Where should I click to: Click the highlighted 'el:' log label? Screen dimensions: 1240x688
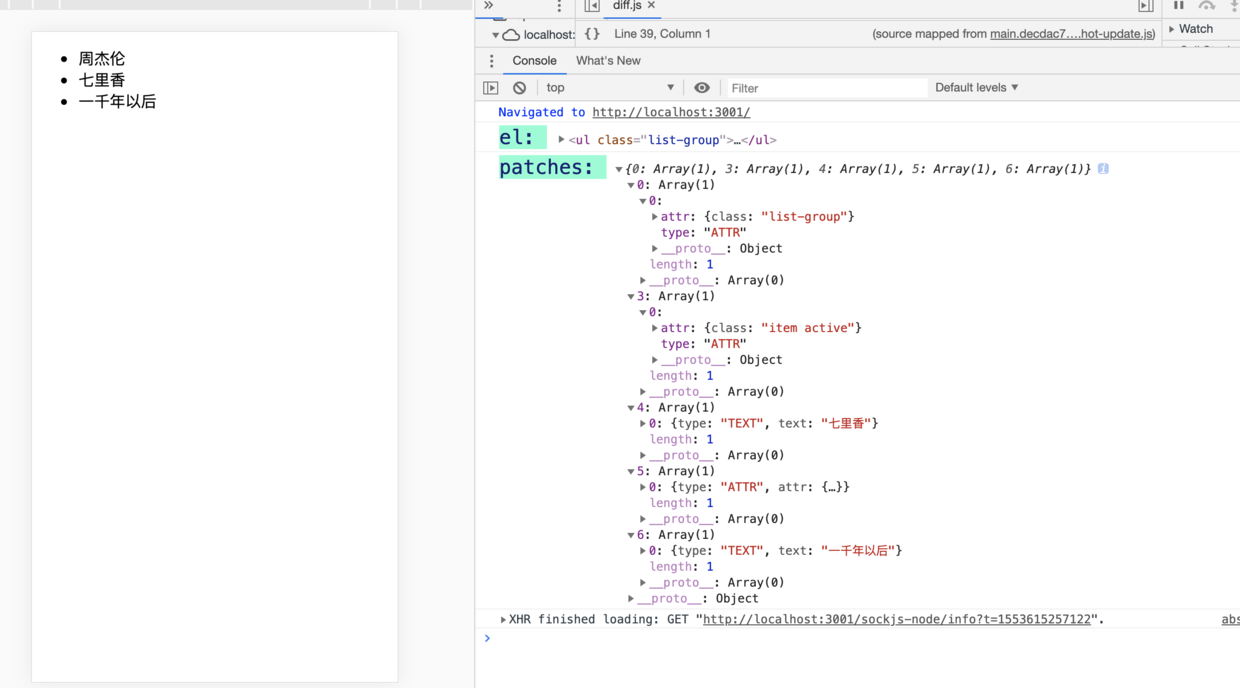tap(522, 138)
